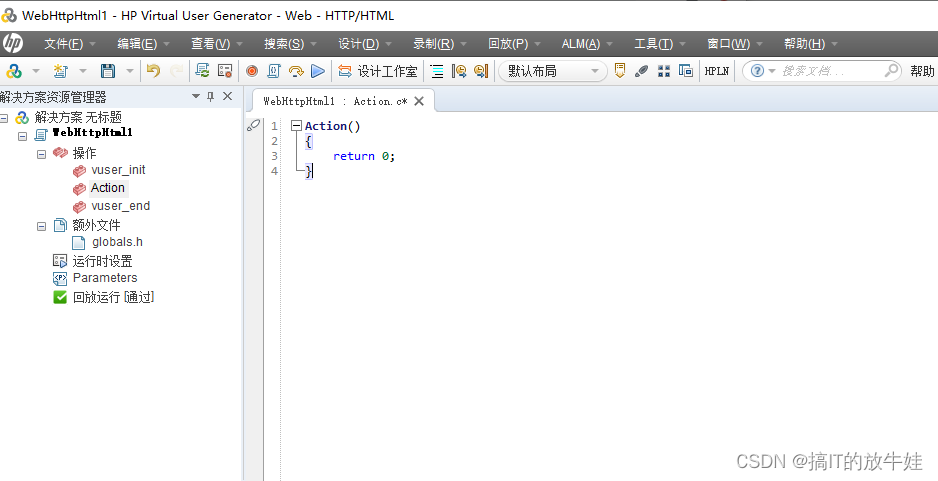This screenshot has width=938, height=481.
Task: Click the floppy disk save icon
Action: point(108,71)
